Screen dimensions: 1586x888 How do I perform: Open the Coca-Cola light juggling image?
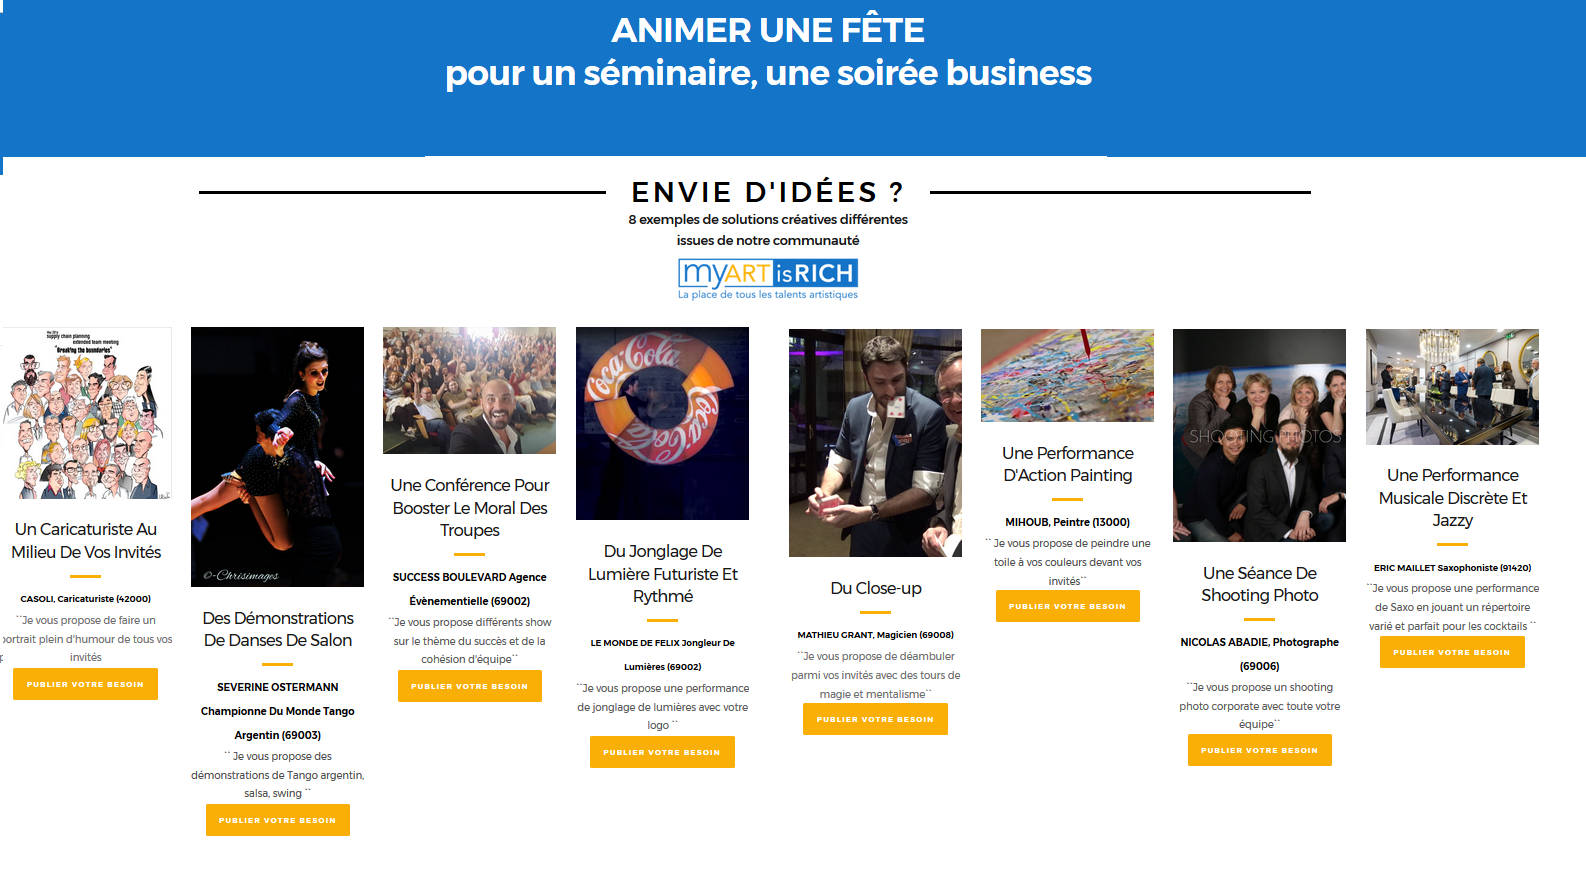pos(662,423)
